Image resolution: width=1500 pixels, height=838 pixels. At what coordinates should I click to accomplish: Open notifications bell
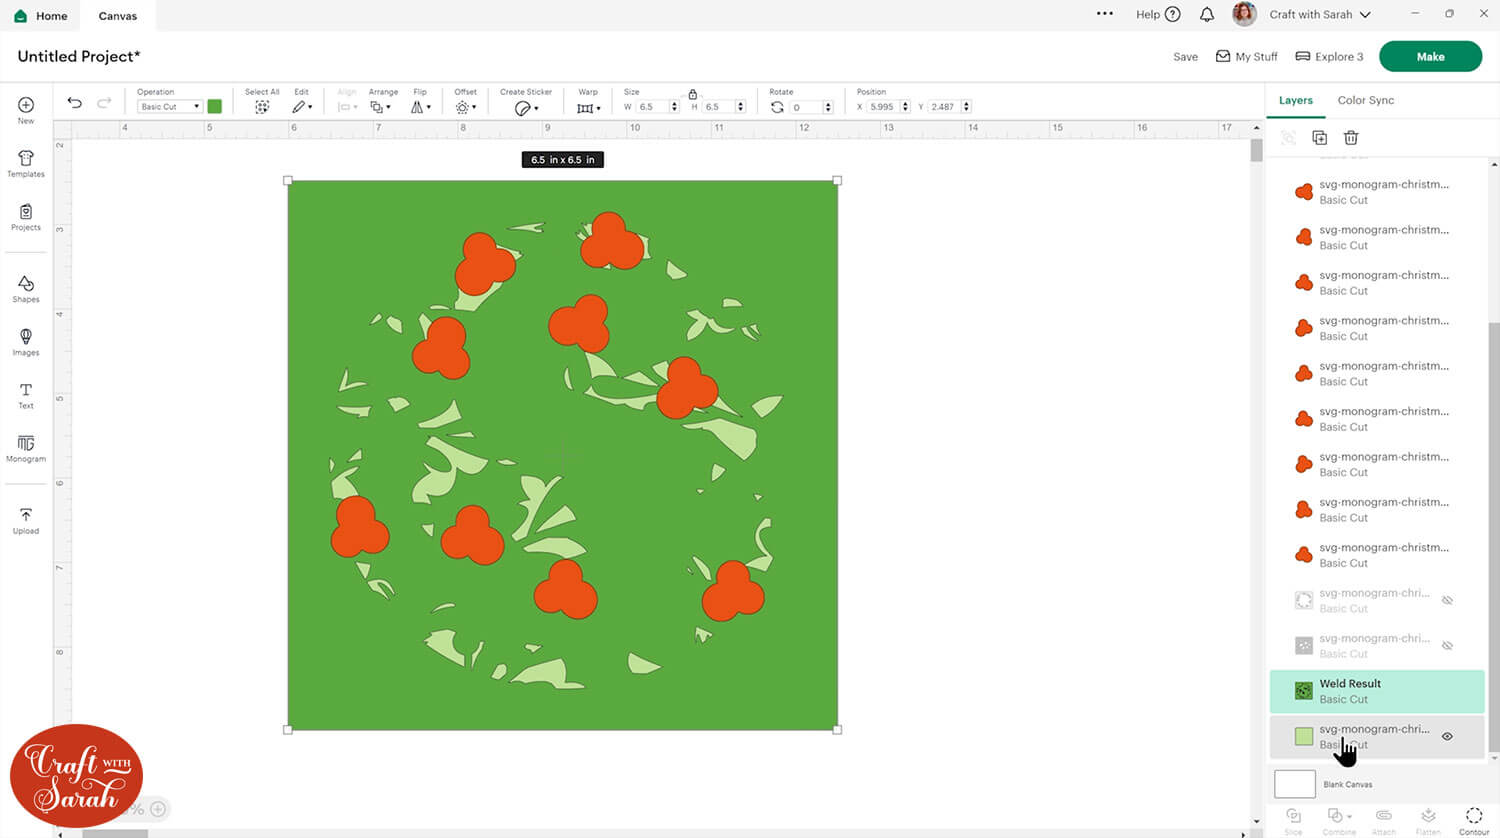click(x=1207, y=15)
